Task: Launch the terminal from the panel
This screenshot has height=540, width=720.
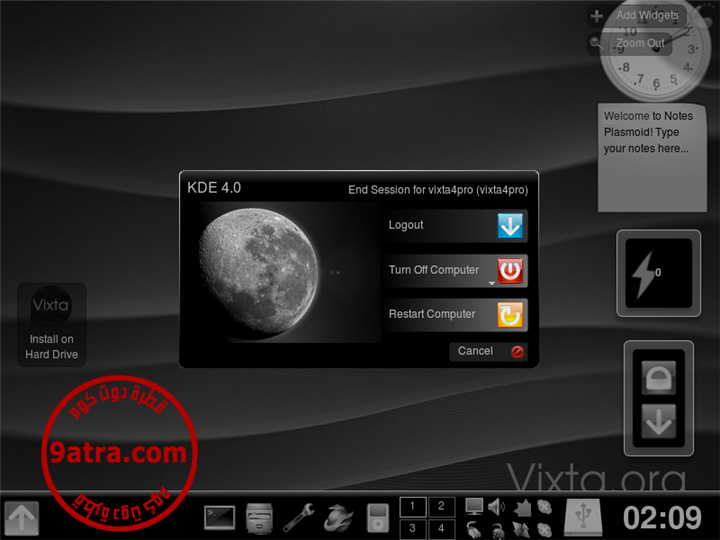Action: [219, 518]
